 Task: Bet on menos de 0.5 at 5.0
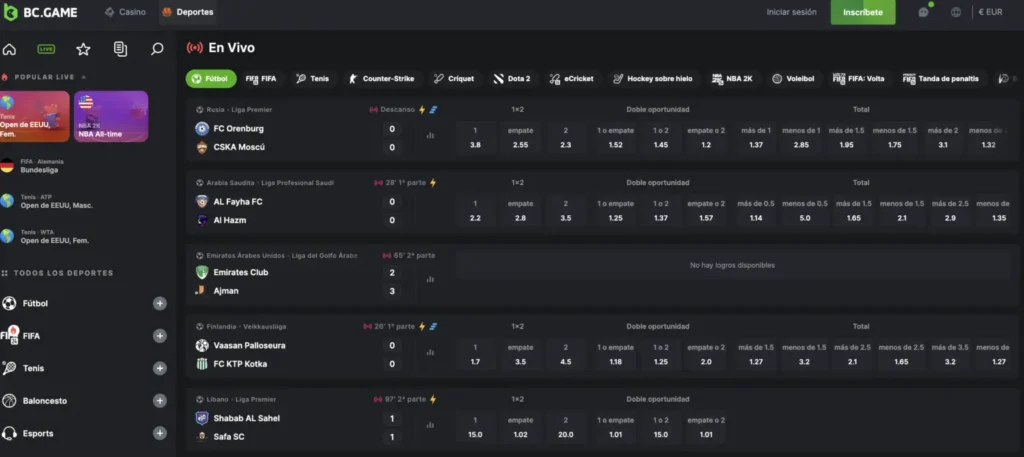click(x=805, y=211)
